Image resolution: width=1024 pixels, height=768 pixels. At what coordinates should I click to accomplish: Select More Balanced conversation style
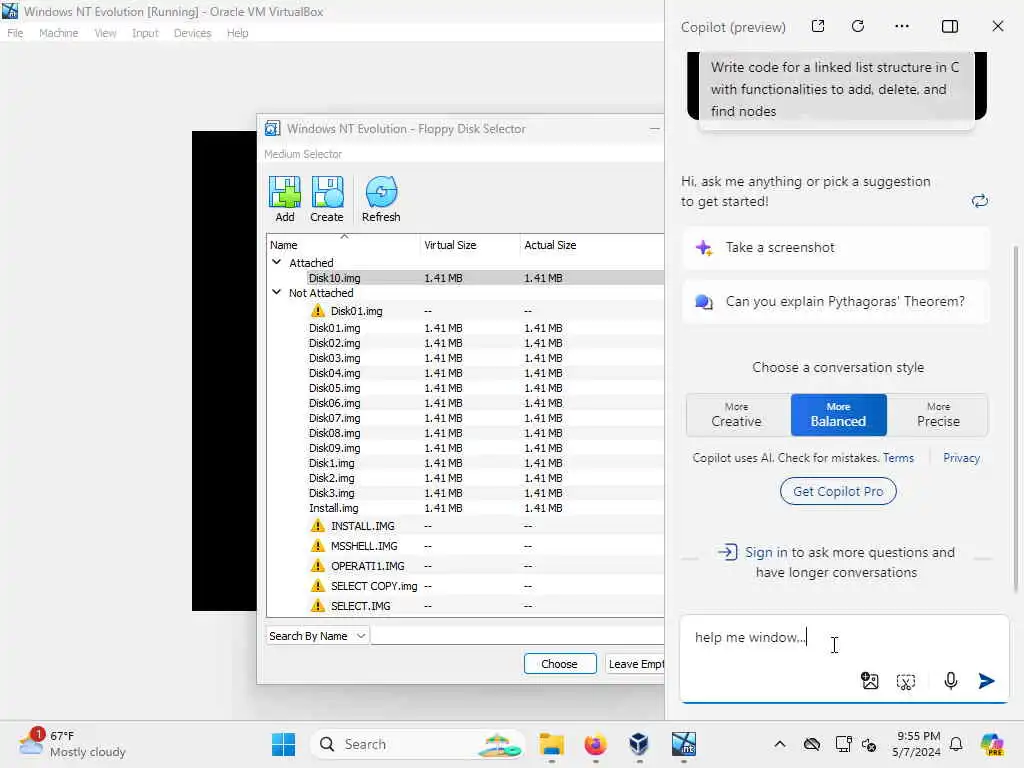[x=839, y=415]
